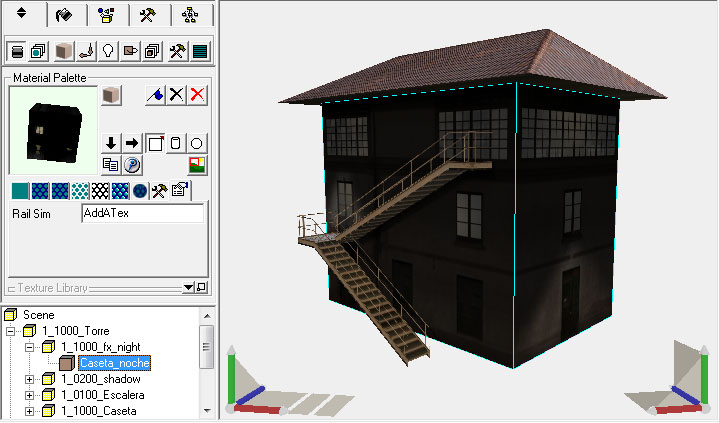
Task: Click the black X icon in Material Palette
Action: tap(176, 94)
